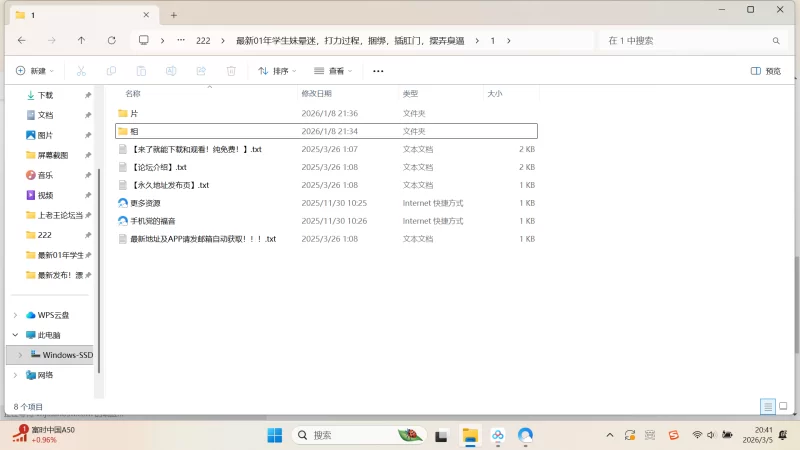Go up one folder level
The image size is (800, 450).
coord(81,40)
